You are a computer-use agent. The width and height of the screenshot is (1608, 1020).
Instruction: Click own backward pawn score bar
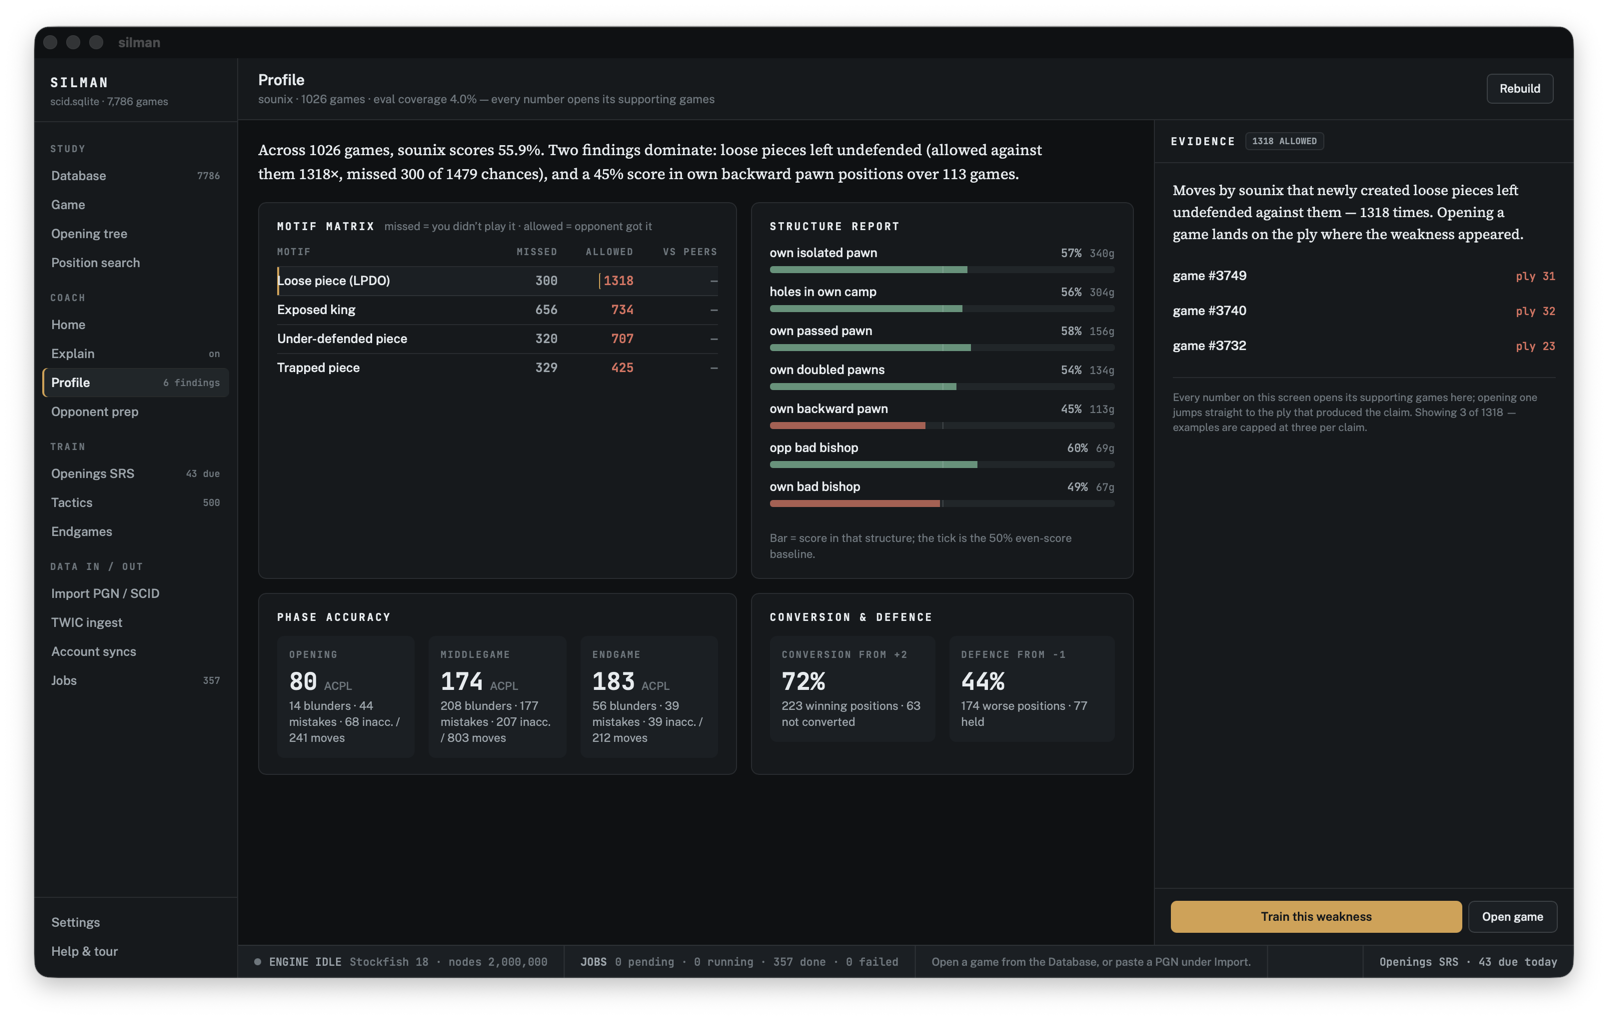pos(942,426)
